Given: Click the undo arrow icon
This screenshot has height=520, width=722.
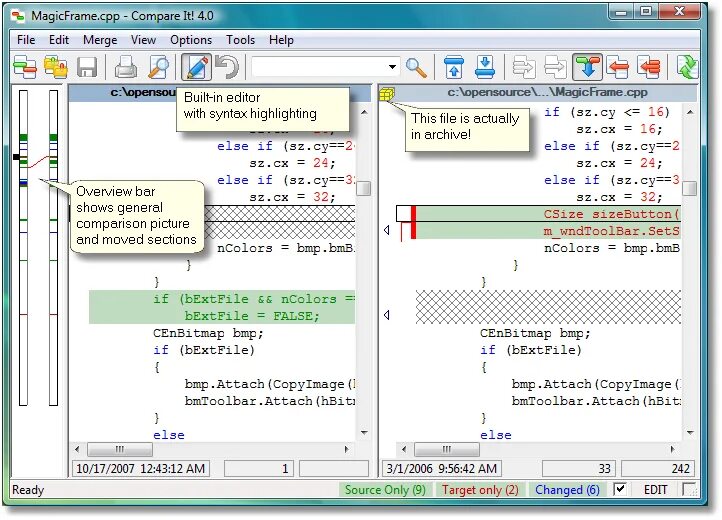Looking at the screenshot, I should tap(227, 67).
